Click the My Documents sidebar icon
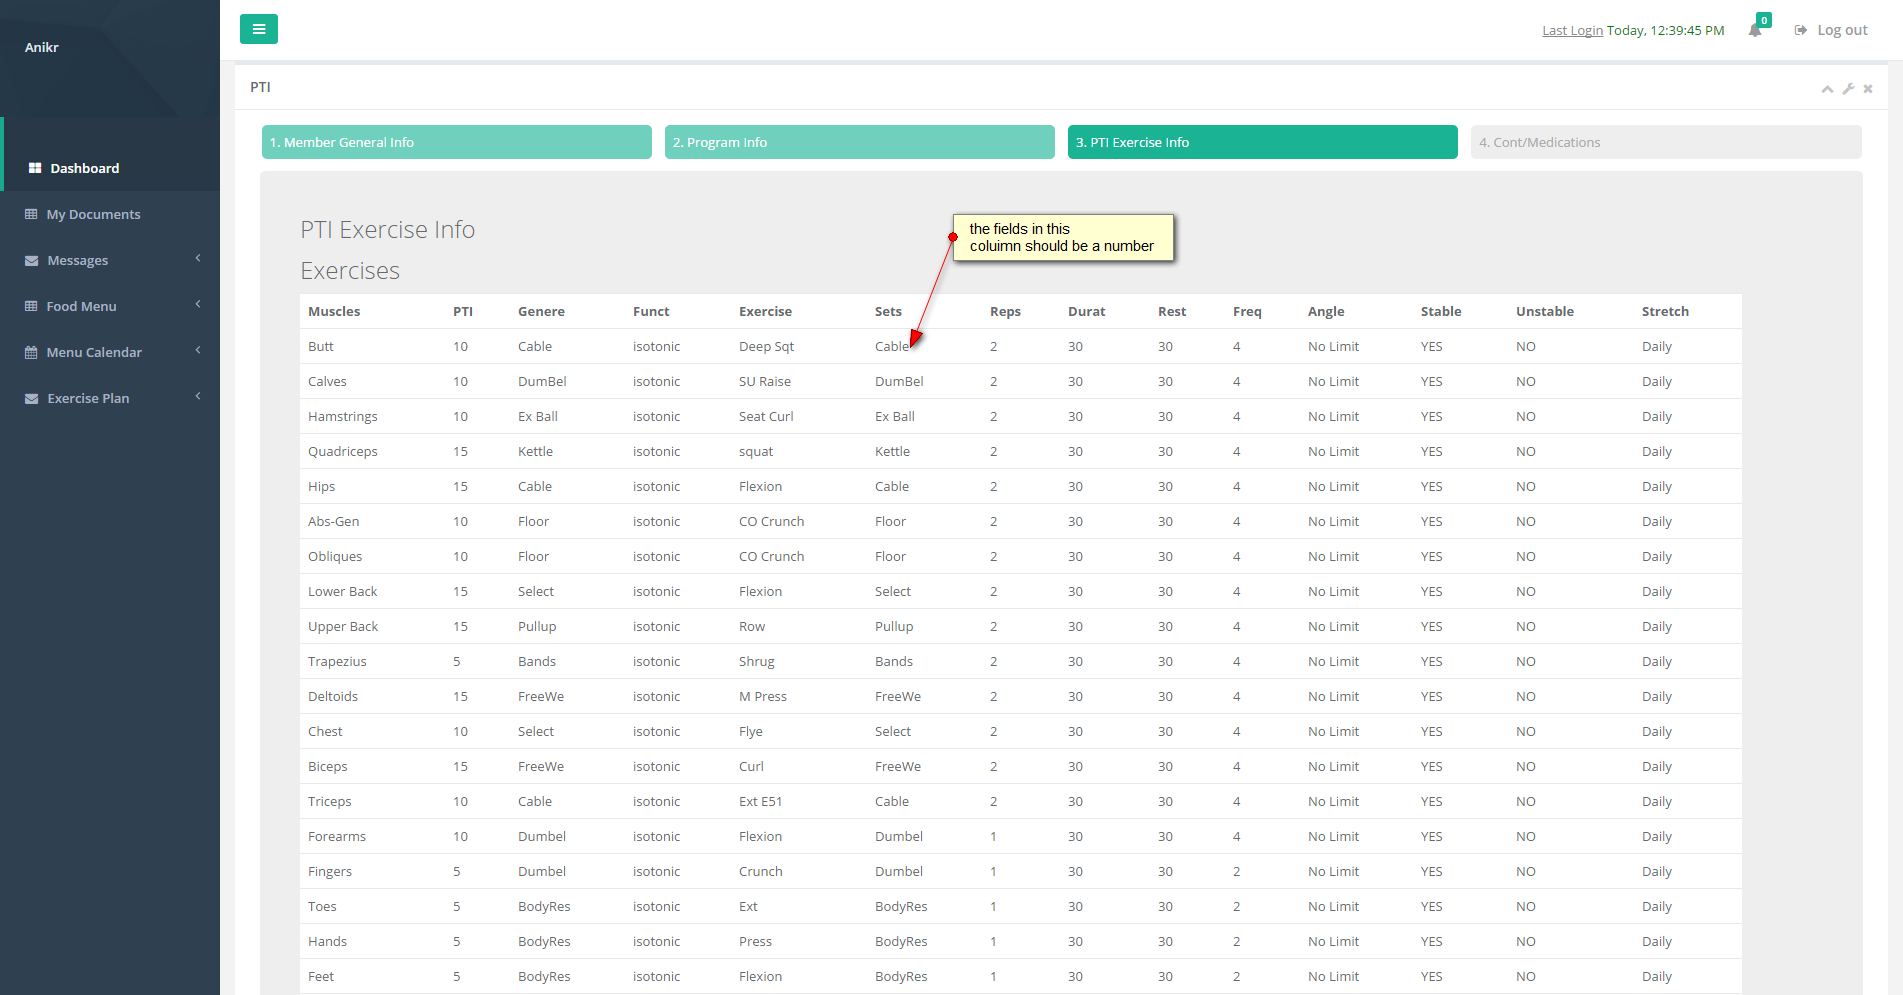Image resolution: width=1903 pixels, height=995 pixels. tap(31, 214)
